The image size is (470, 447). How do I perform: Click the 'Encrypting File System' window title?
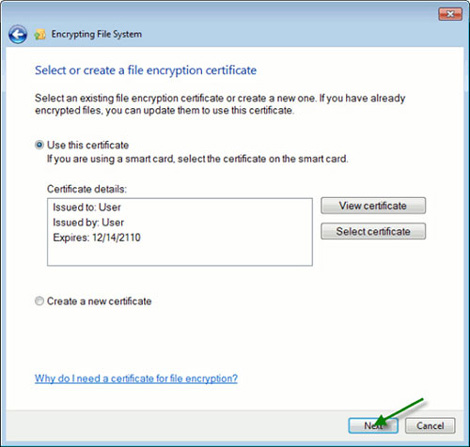pos(96,34)
